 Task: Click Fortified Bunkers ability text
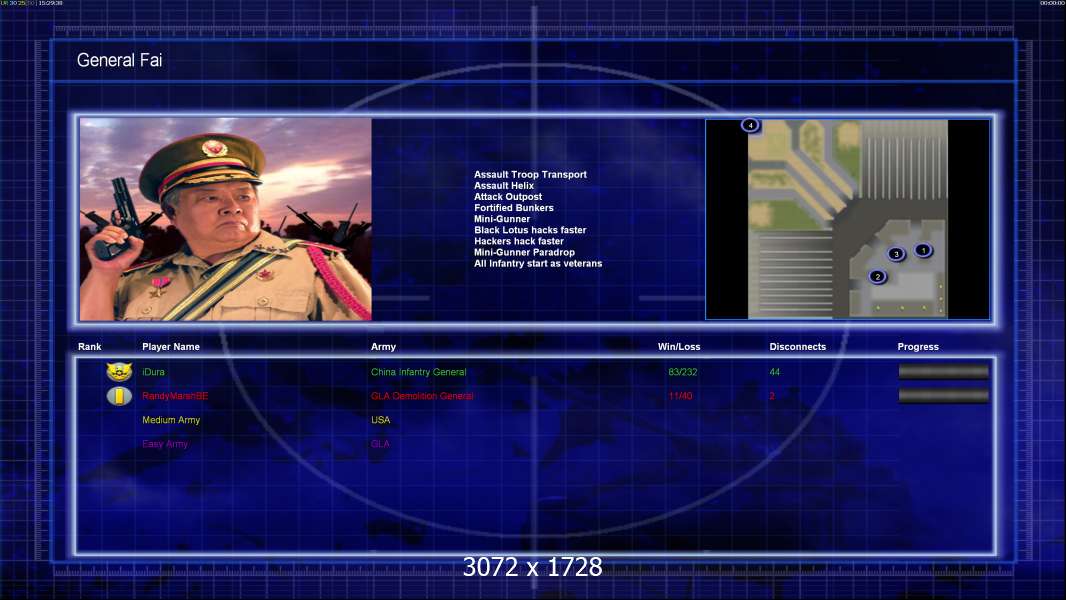(x=513, y=208)
